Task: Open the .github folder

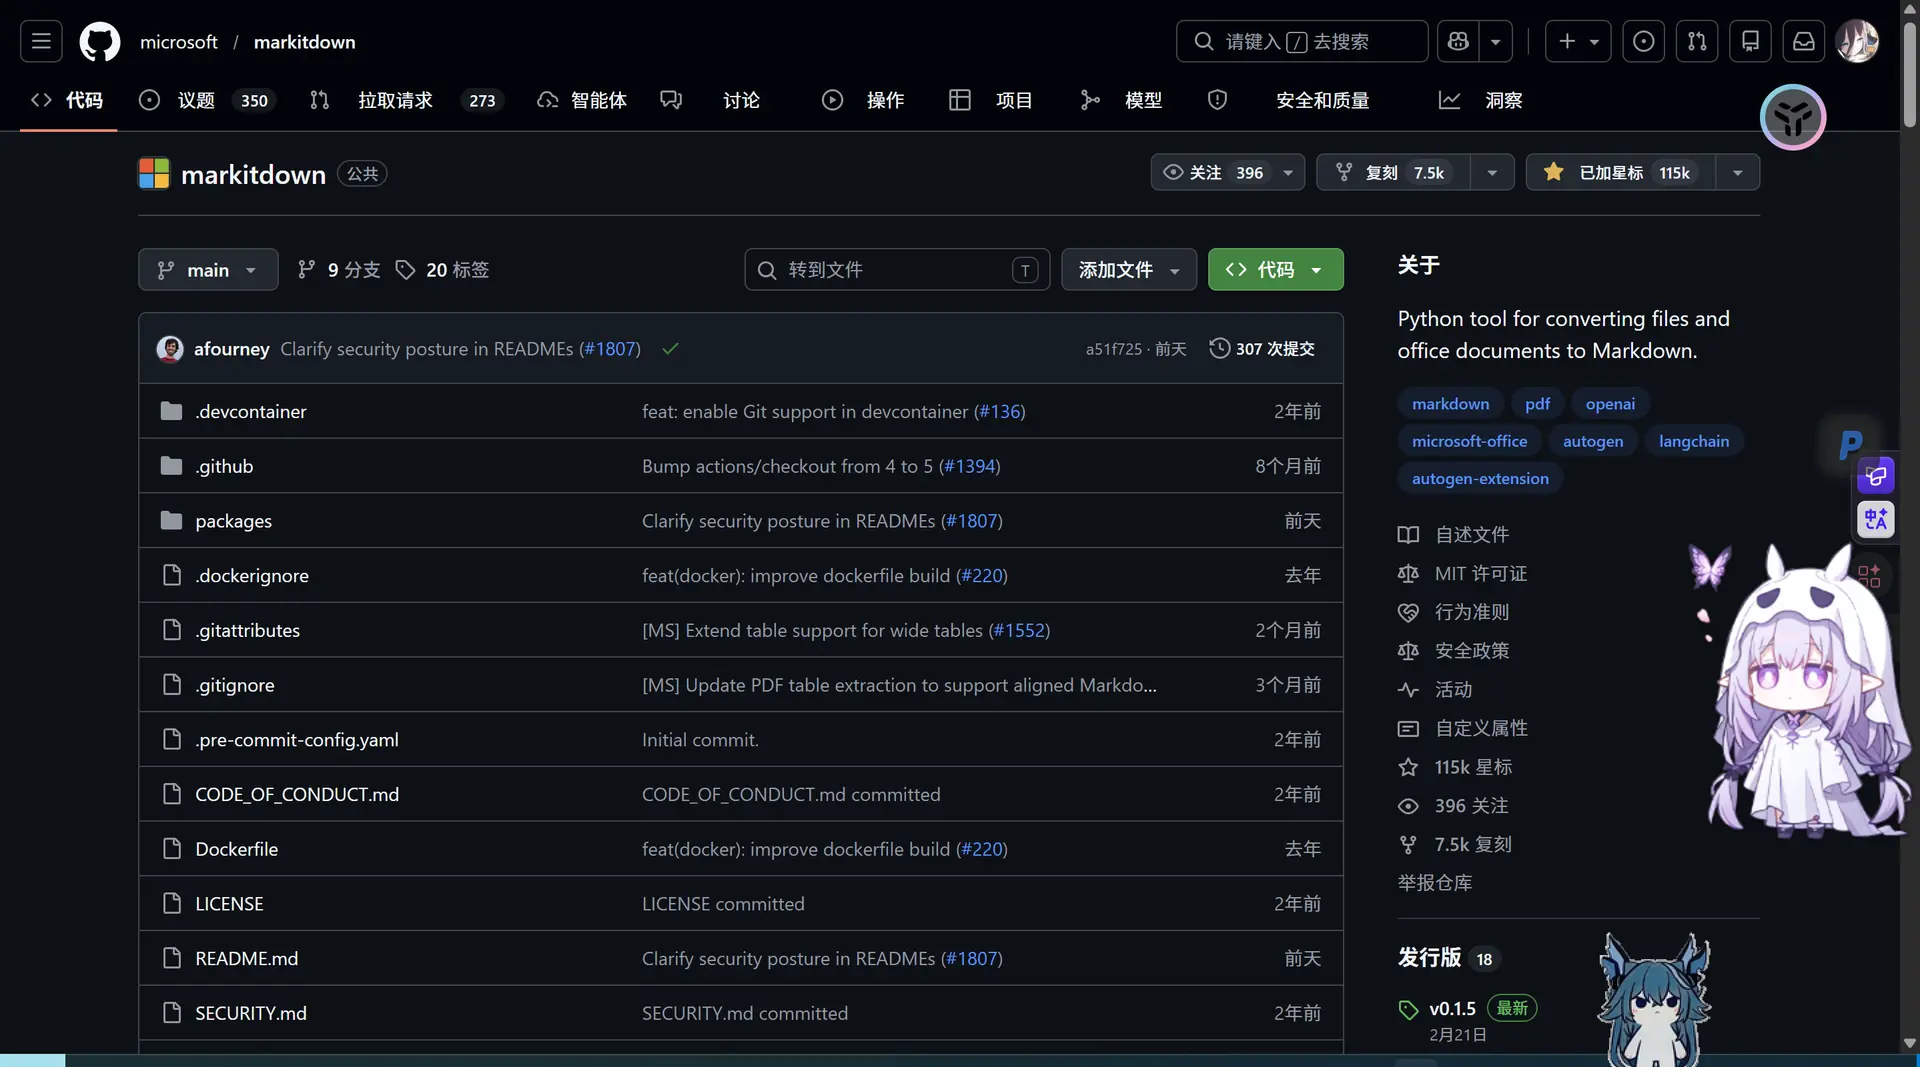Action: 224,466
